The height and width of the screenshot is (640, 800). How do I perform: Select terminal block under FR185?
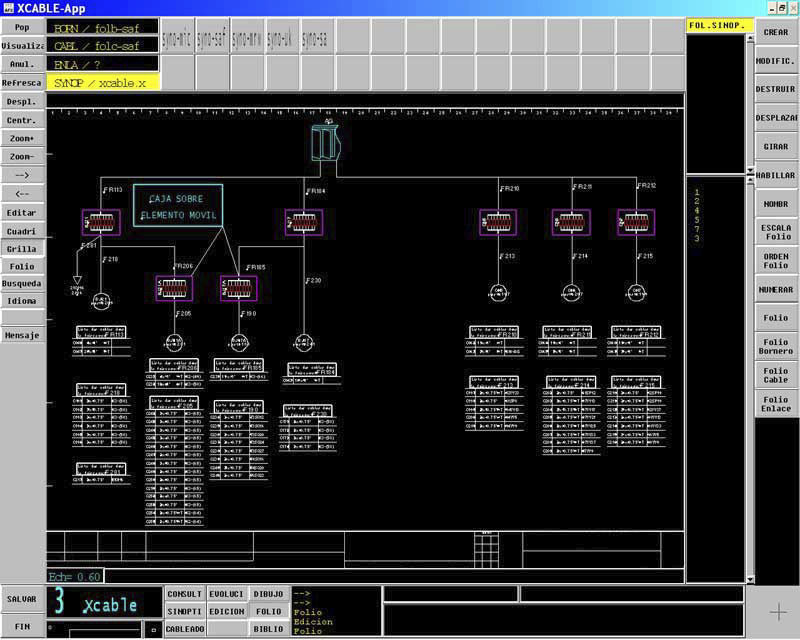[x=239, y=288]
